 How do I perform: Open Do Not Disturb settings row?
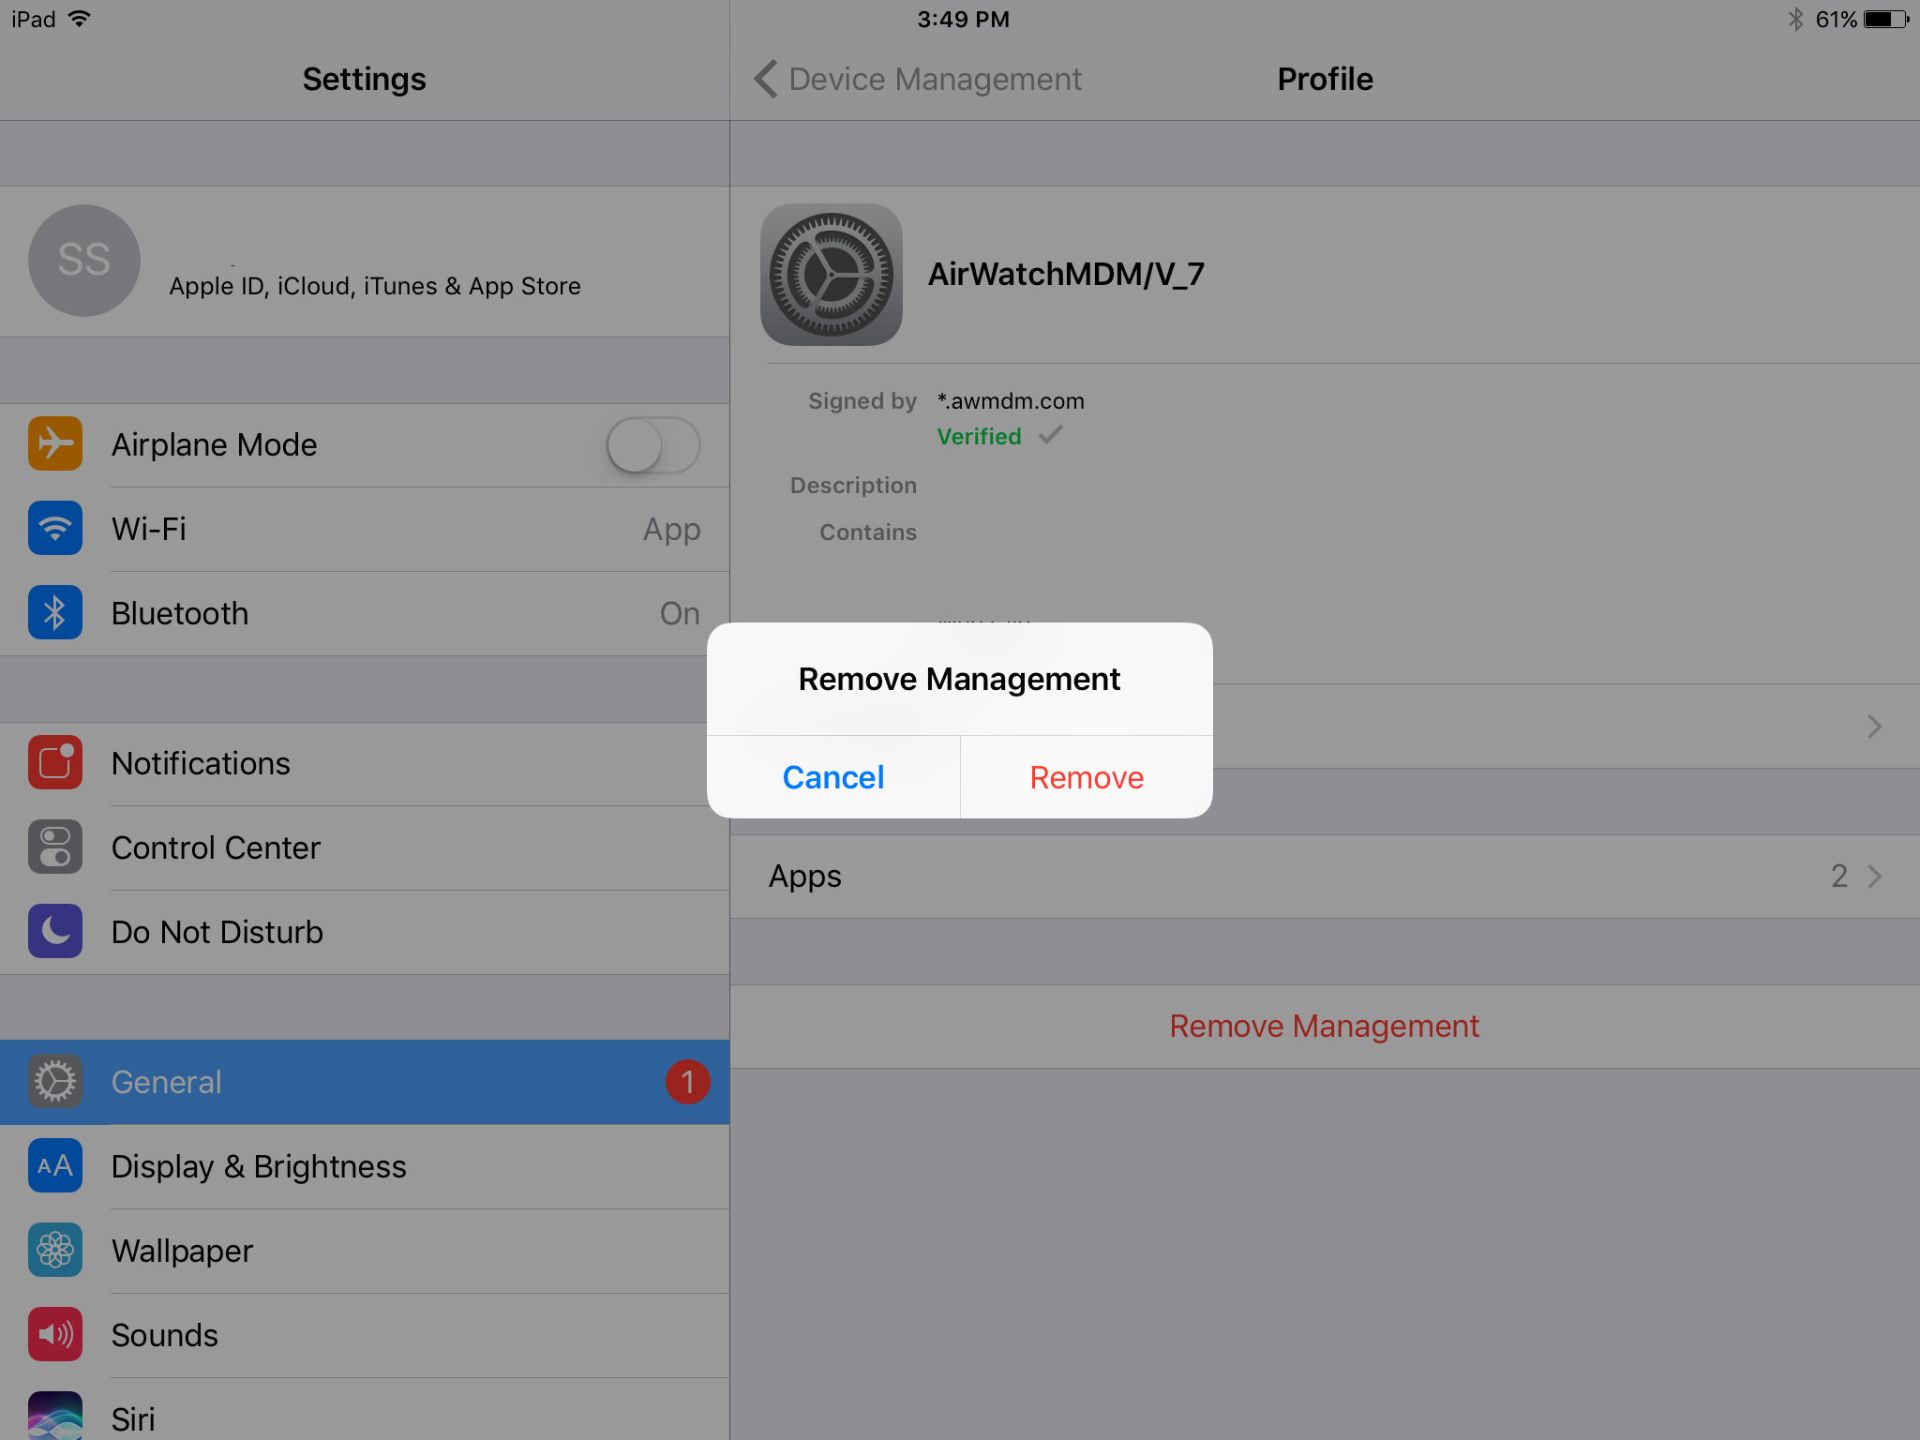(x=364, y=932)
